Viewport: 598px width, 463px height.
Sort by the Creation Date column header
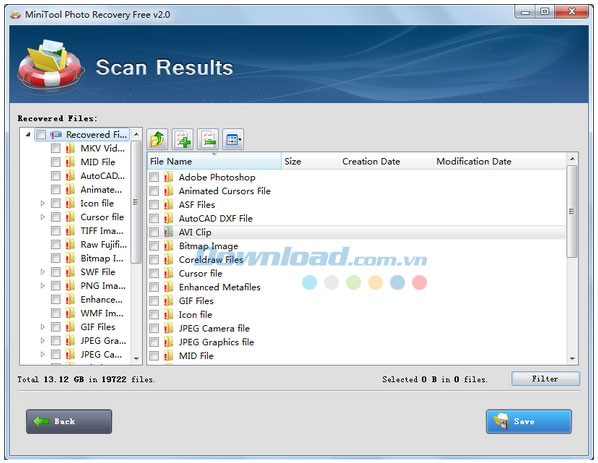[x=386, y=161]
